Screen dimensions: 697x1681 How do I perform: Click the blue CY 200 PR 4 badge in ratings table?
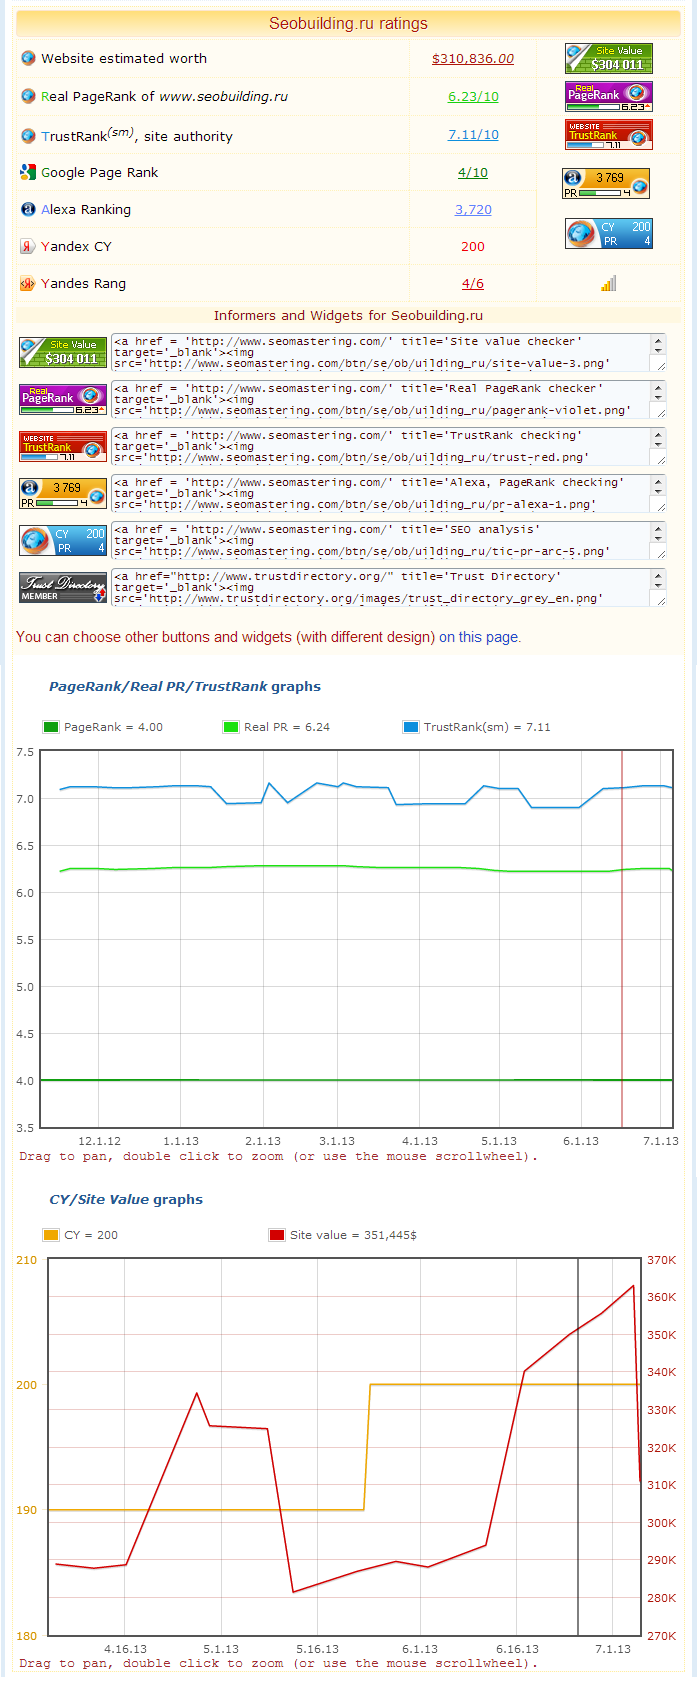609,233
